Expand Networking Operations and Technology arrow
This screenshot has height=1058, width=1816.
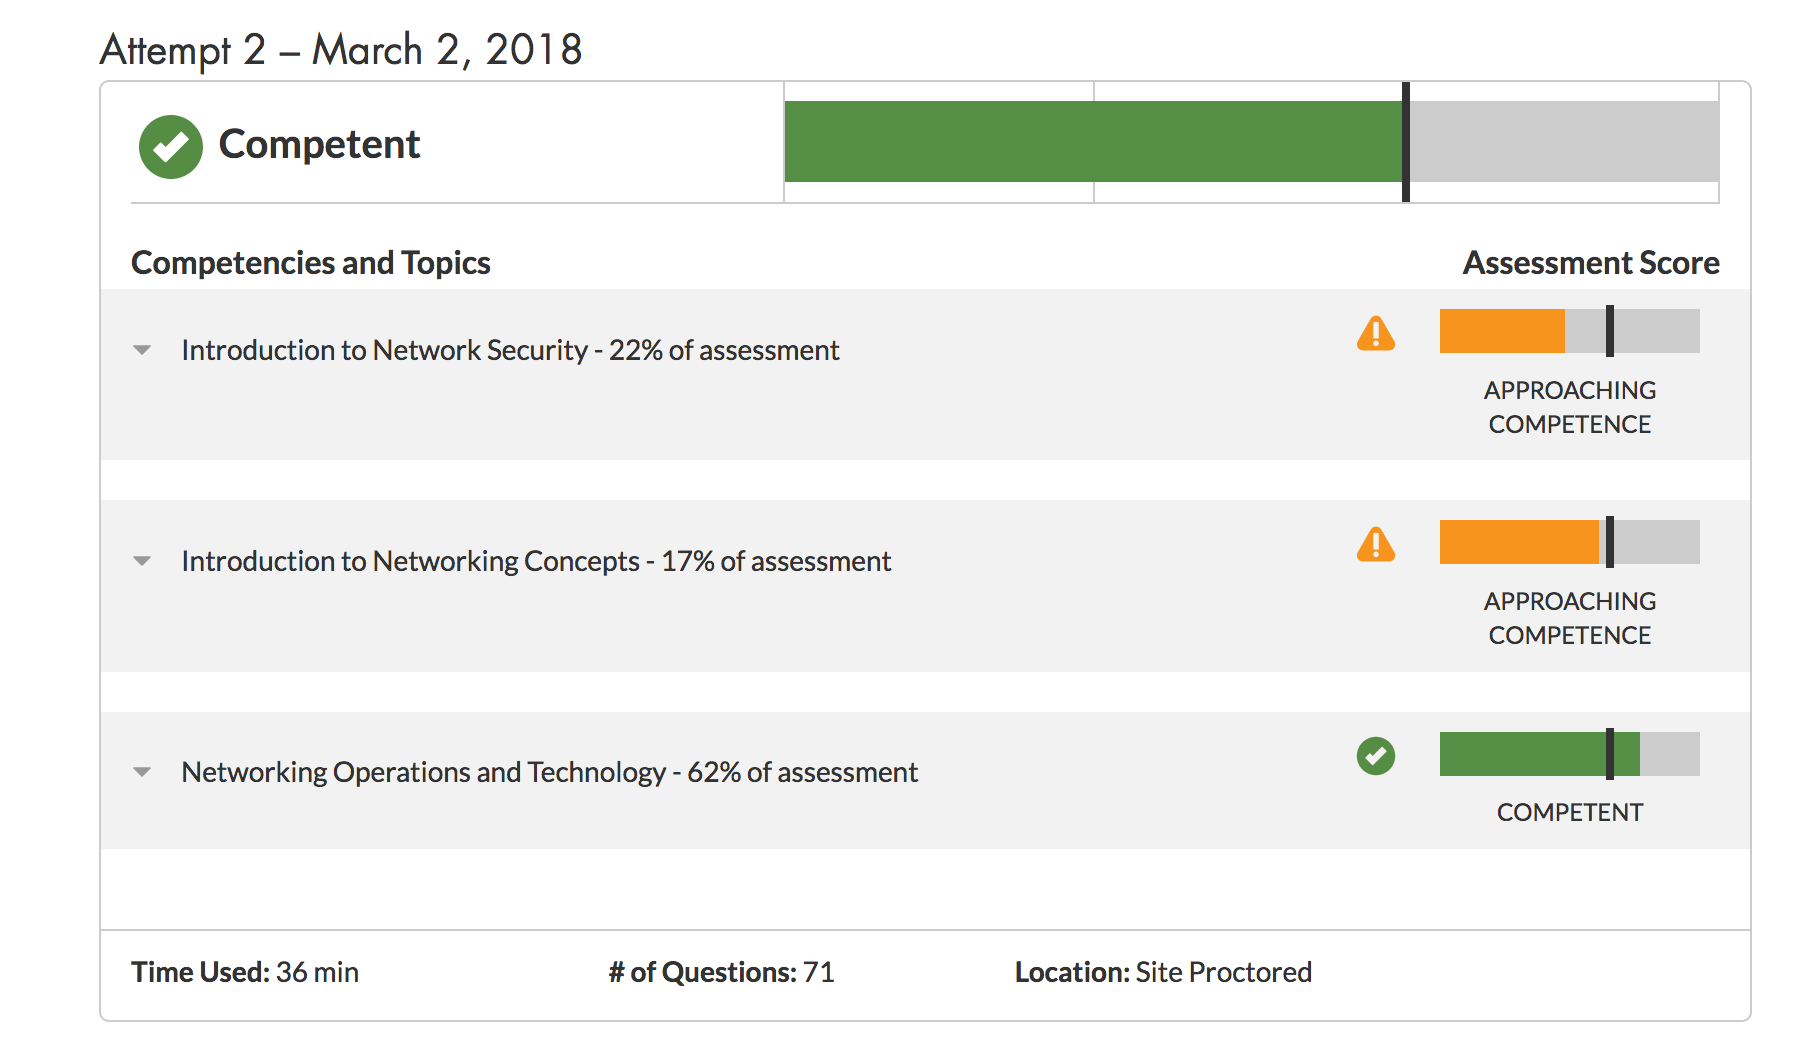click(142, 772)
